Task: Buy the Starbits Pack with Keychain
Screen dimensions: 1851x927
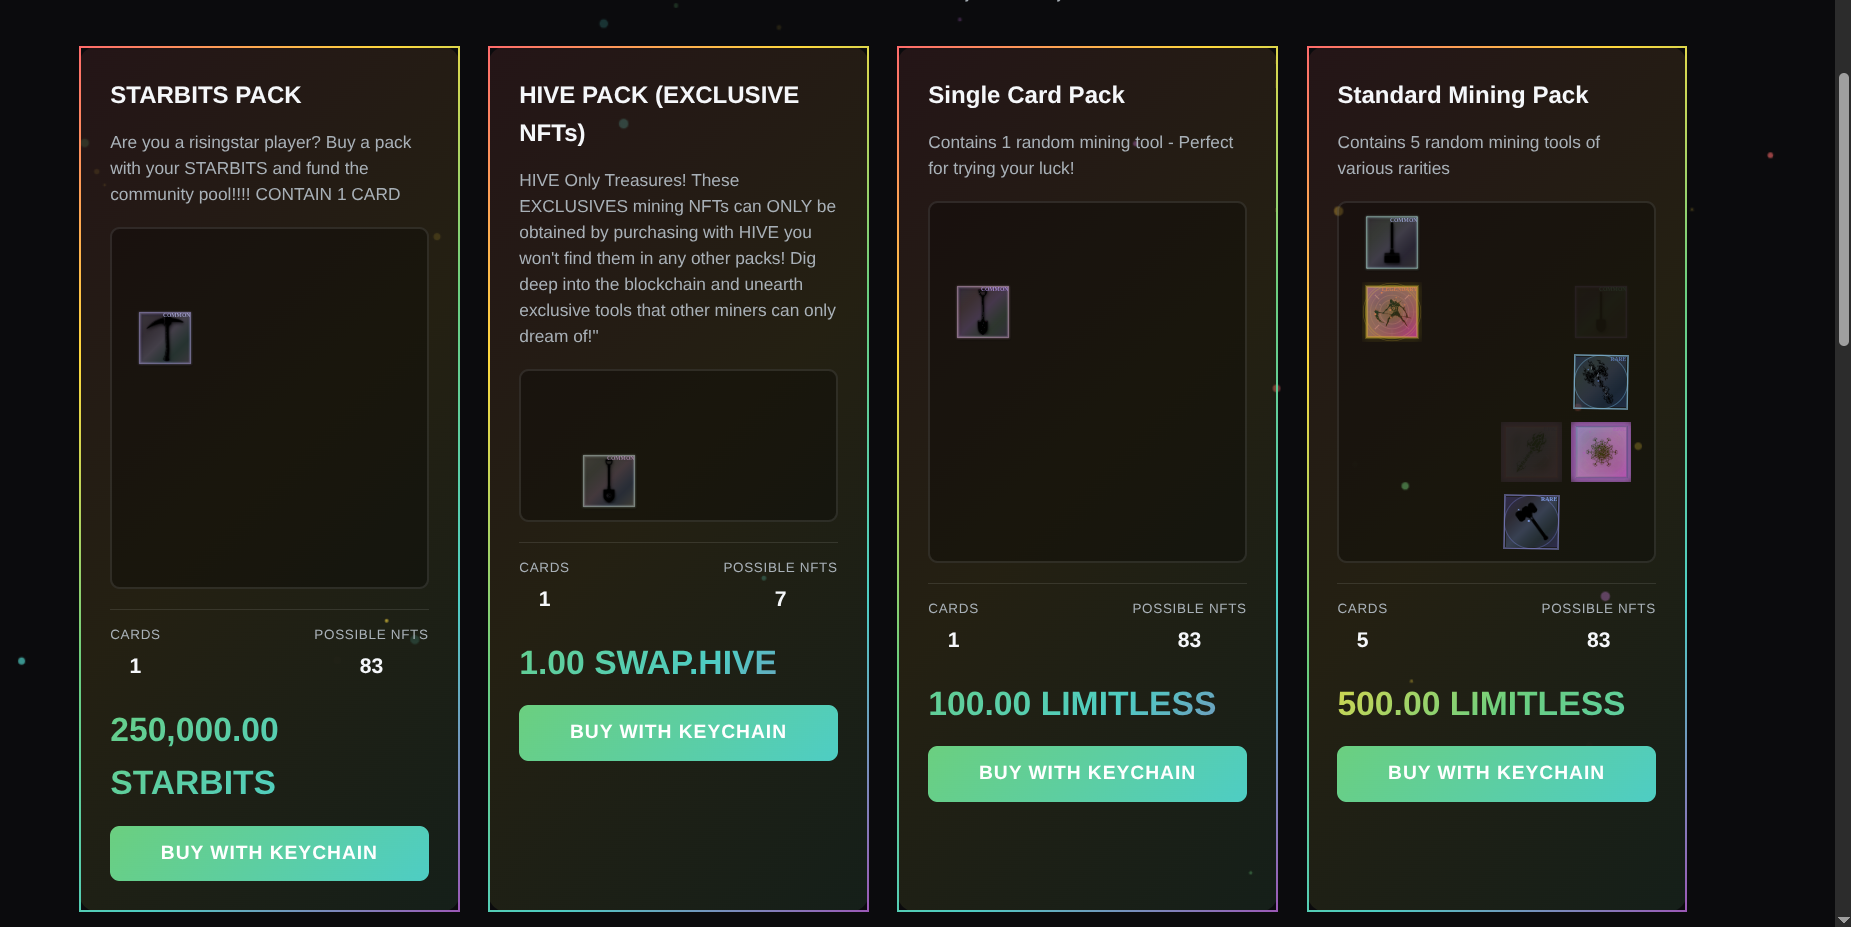Action: (269, 853)
